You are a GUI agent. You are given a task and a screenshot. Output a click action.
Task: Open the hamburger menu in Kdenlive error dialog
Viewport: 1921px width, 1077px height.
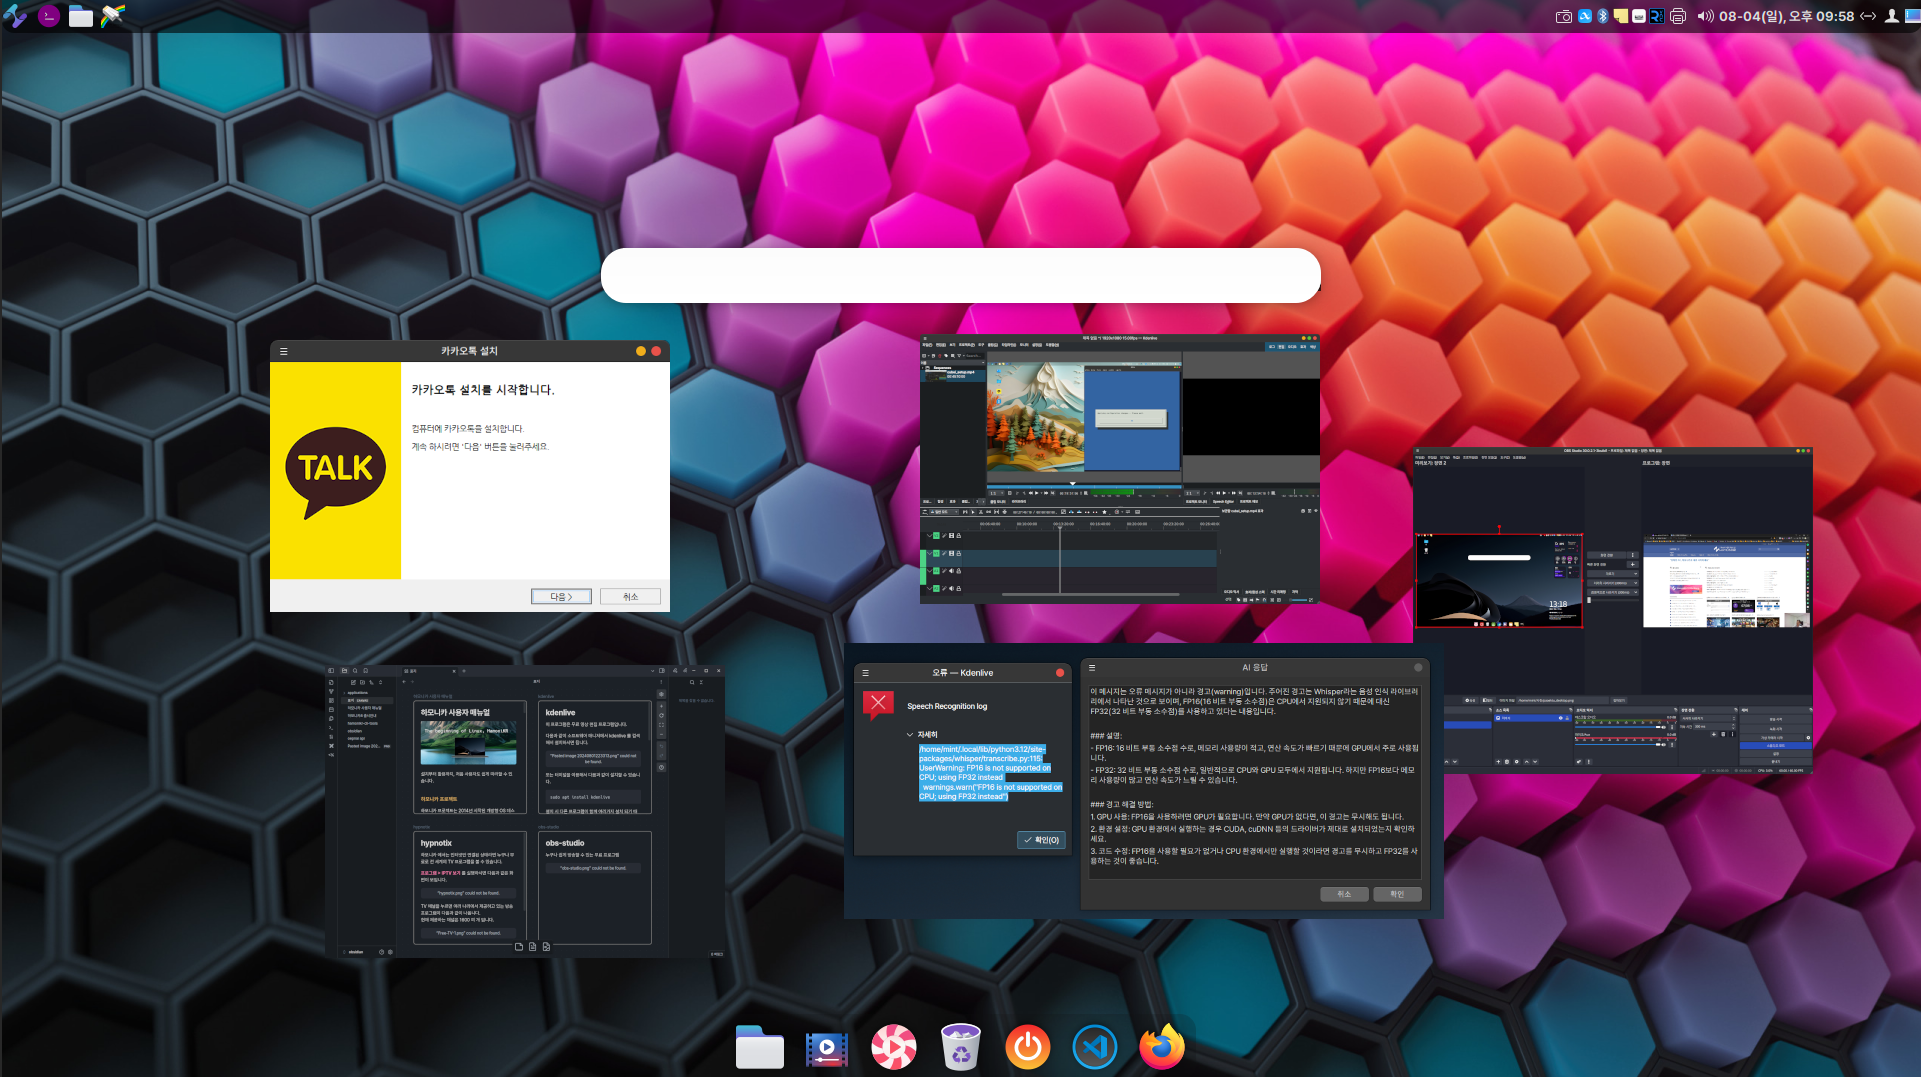[866, 673]
